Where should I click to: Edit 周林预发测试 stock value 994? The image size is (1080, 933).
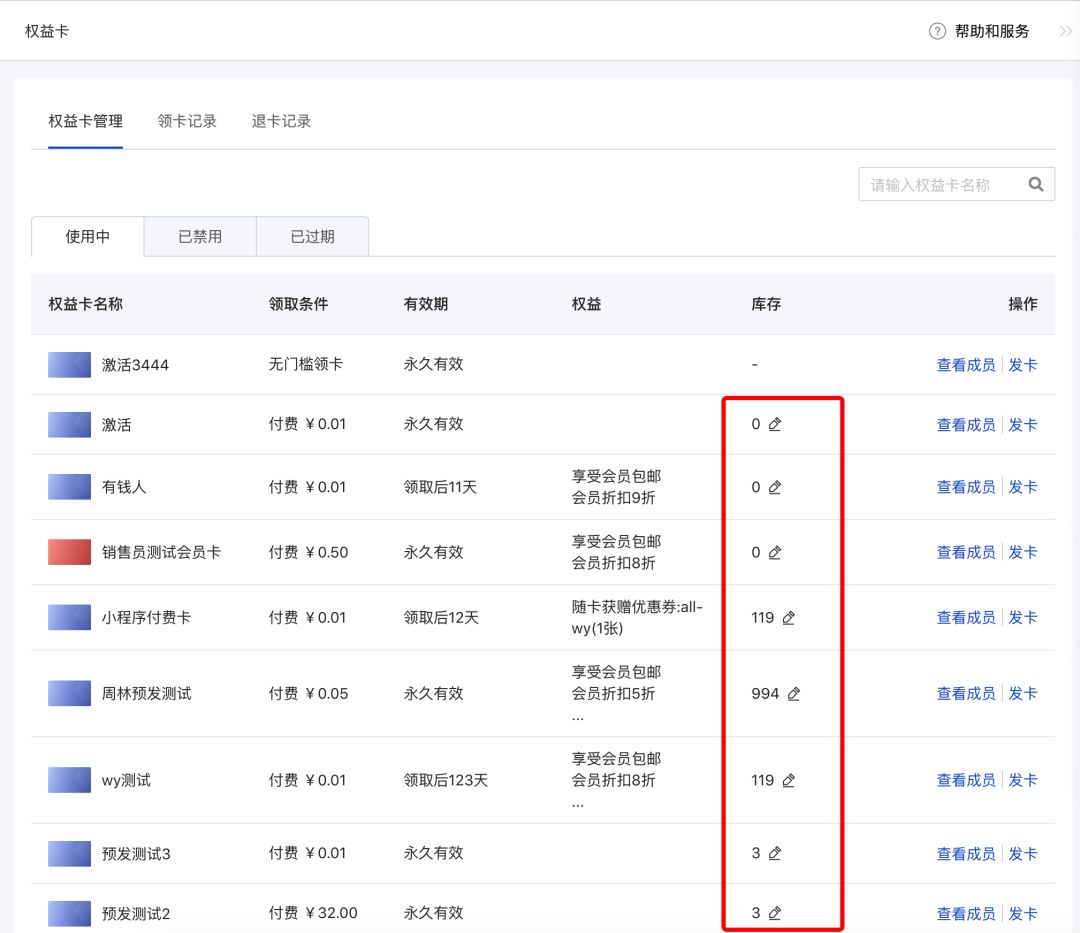coord(793,694)
